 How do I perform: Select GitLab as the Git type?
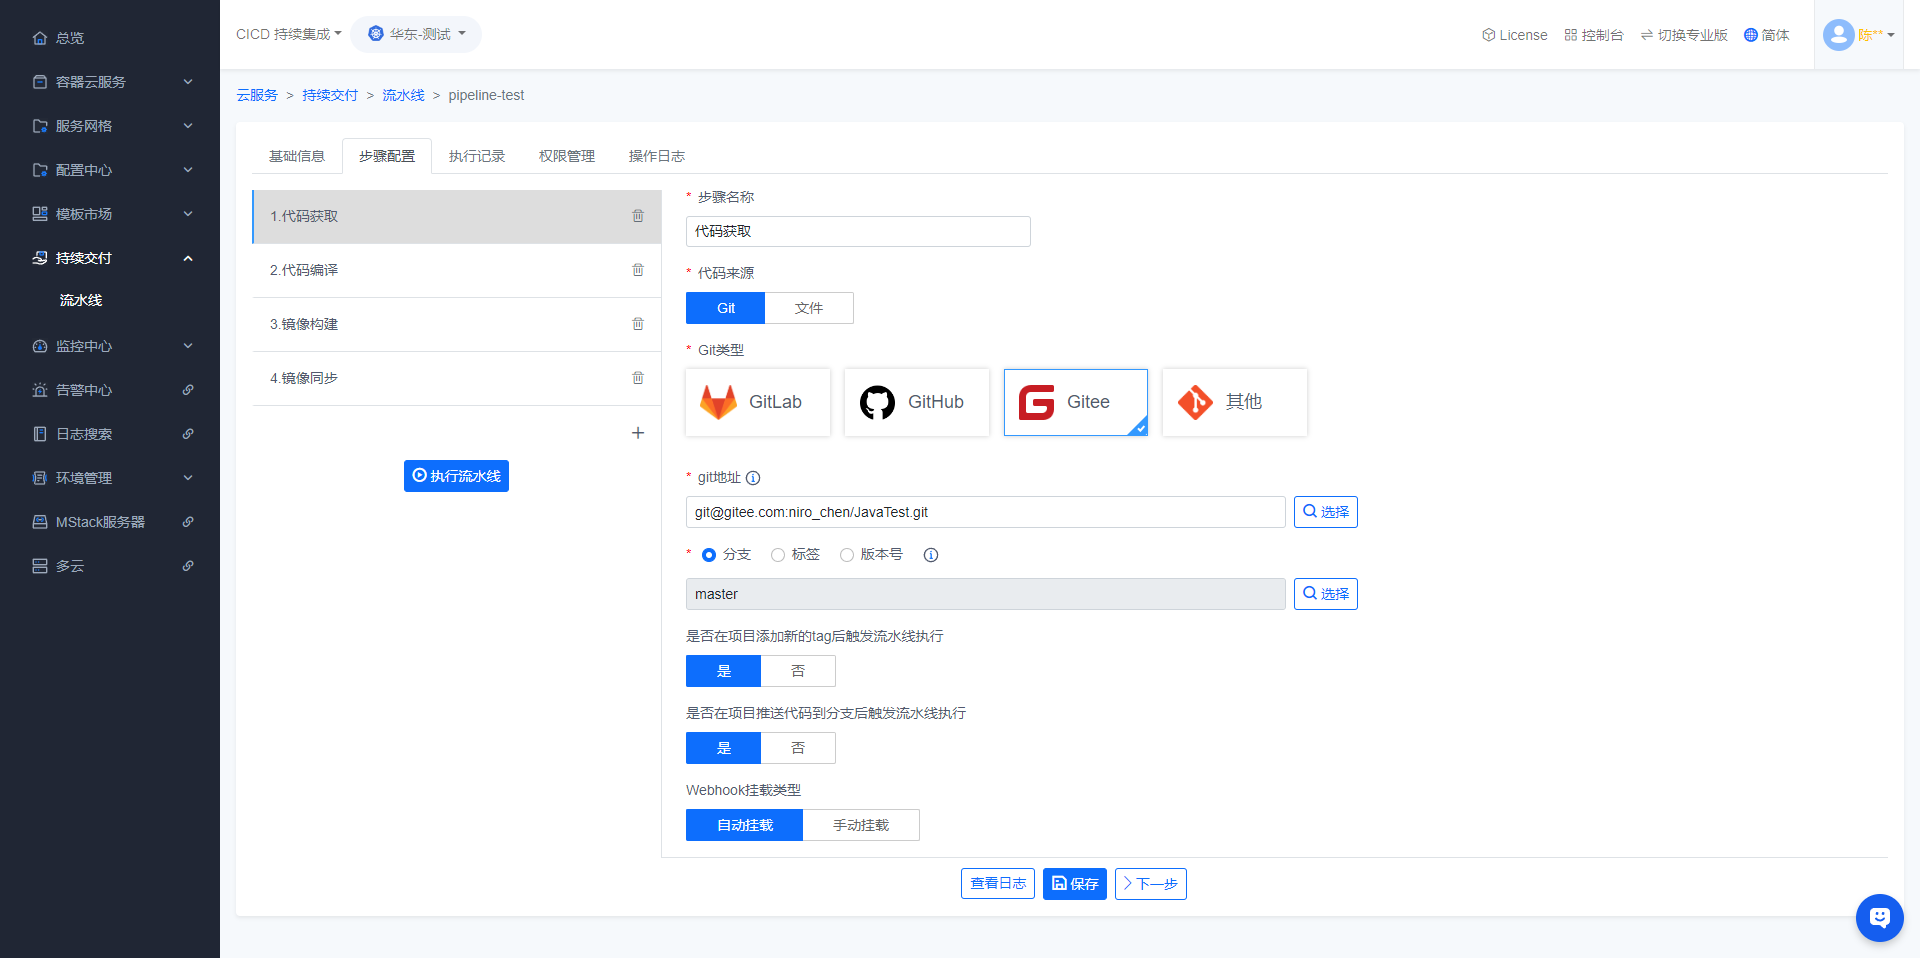coord(758,402)
